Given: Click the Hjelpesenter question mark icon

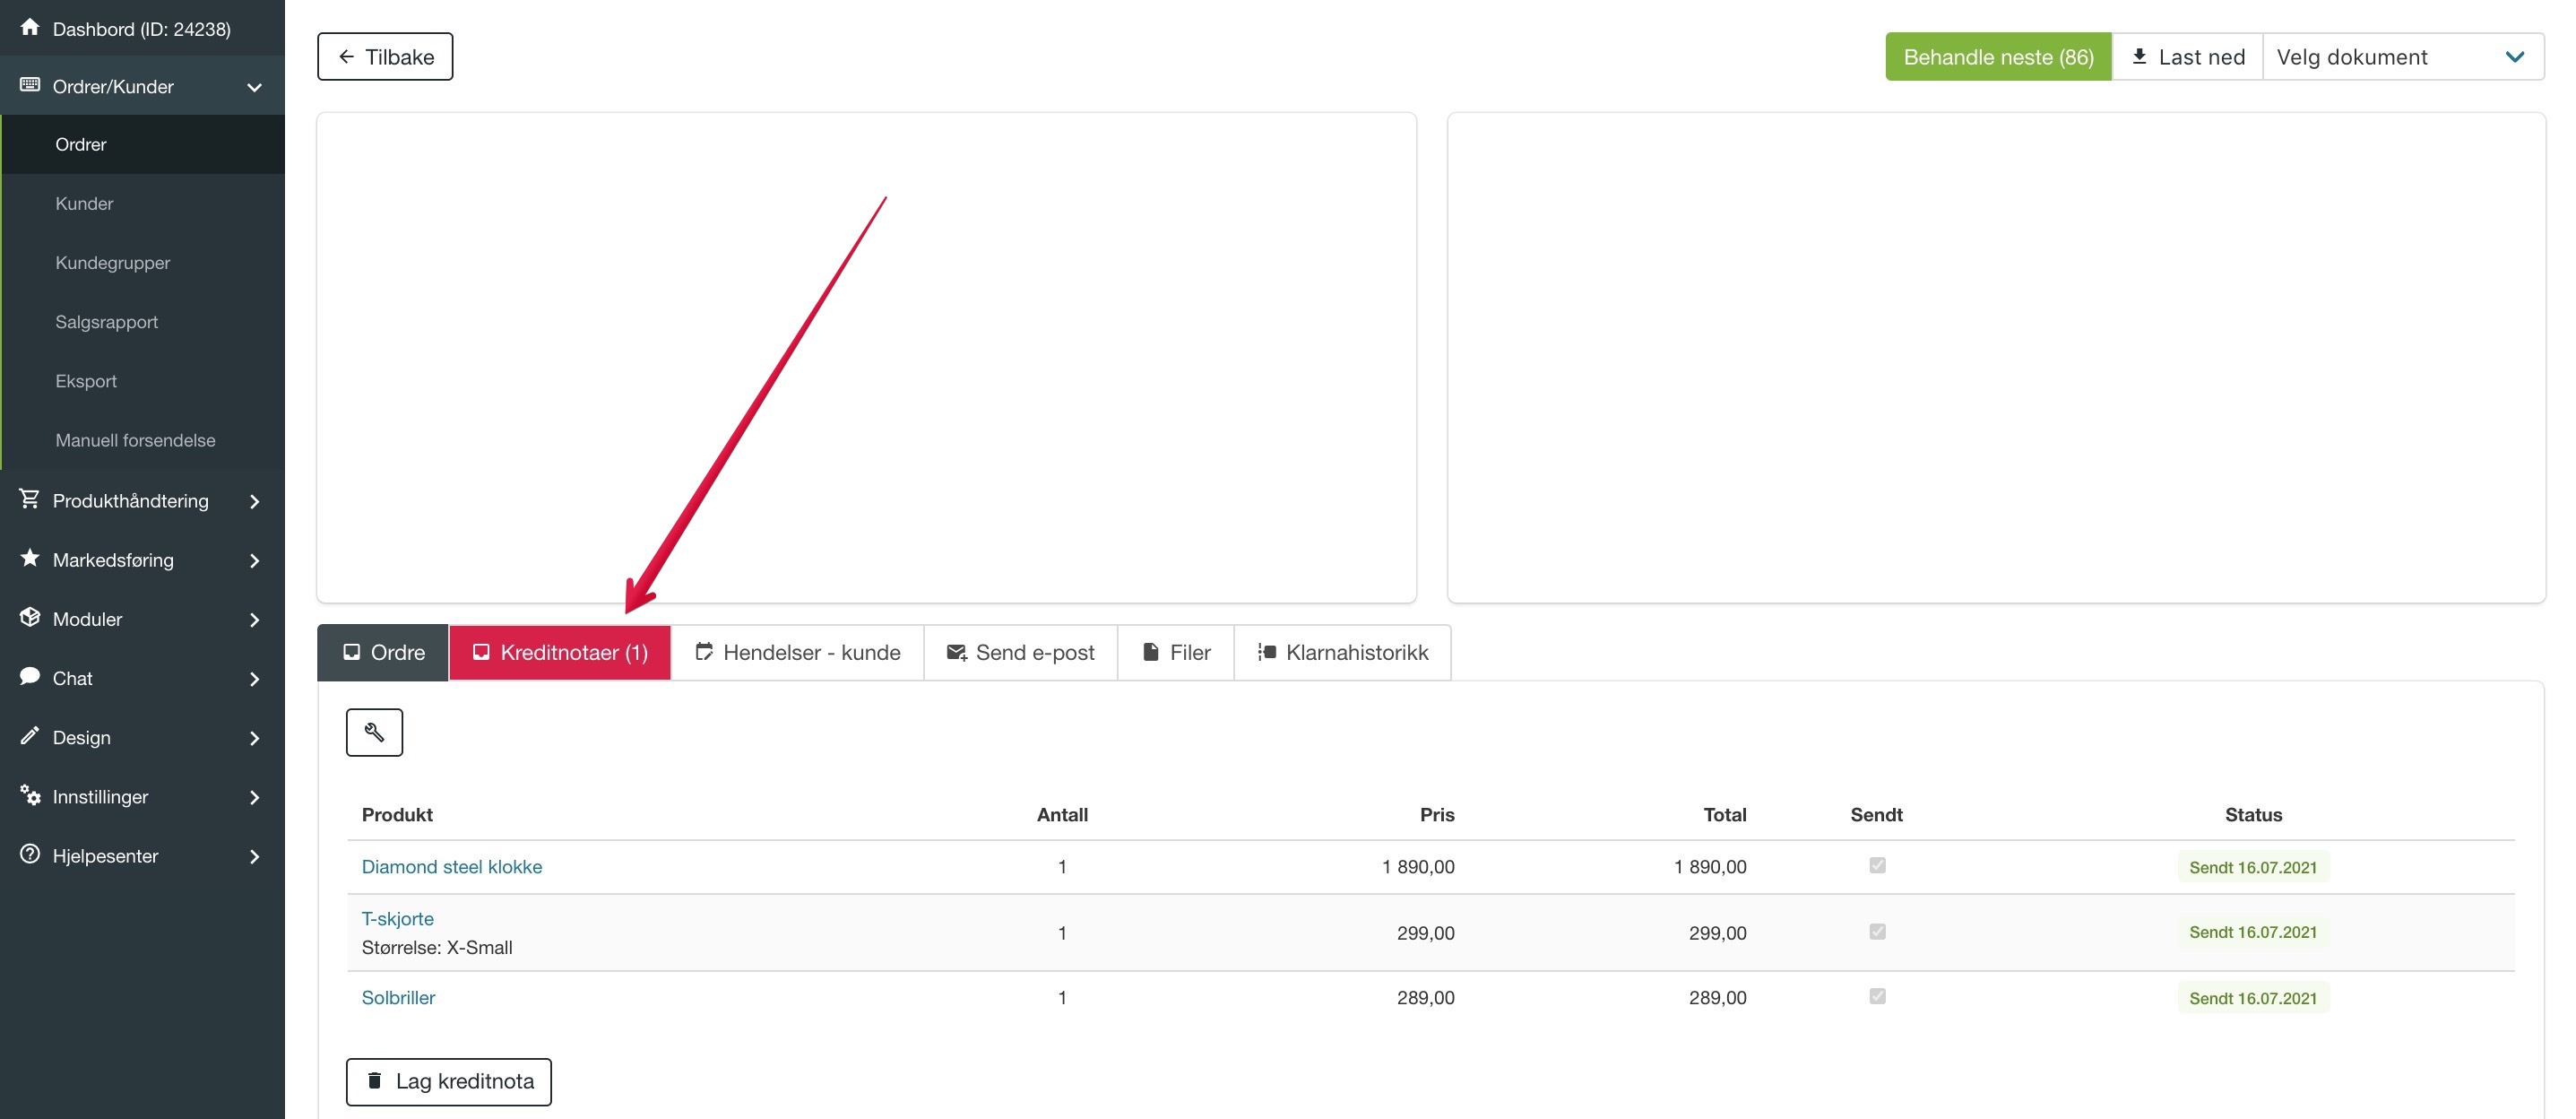Looking at the screenshot, I should pos(30,854).
